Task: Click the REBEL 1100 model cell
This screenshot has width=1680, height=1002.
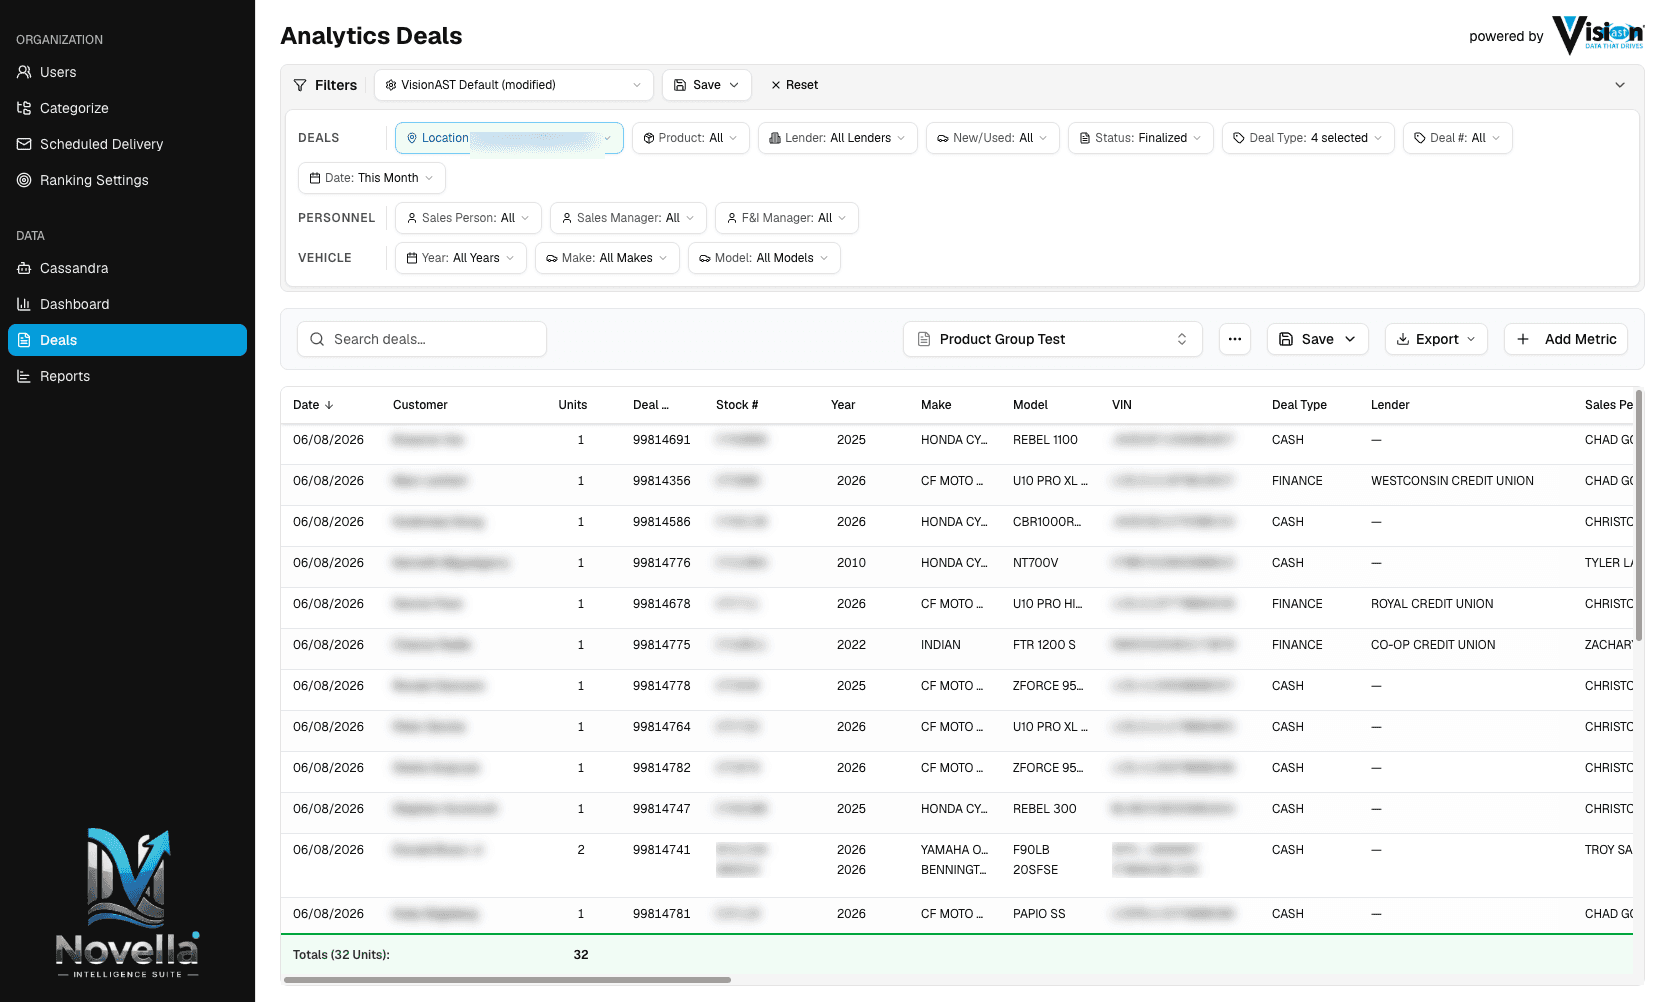Action: (x=1045, y=440)
